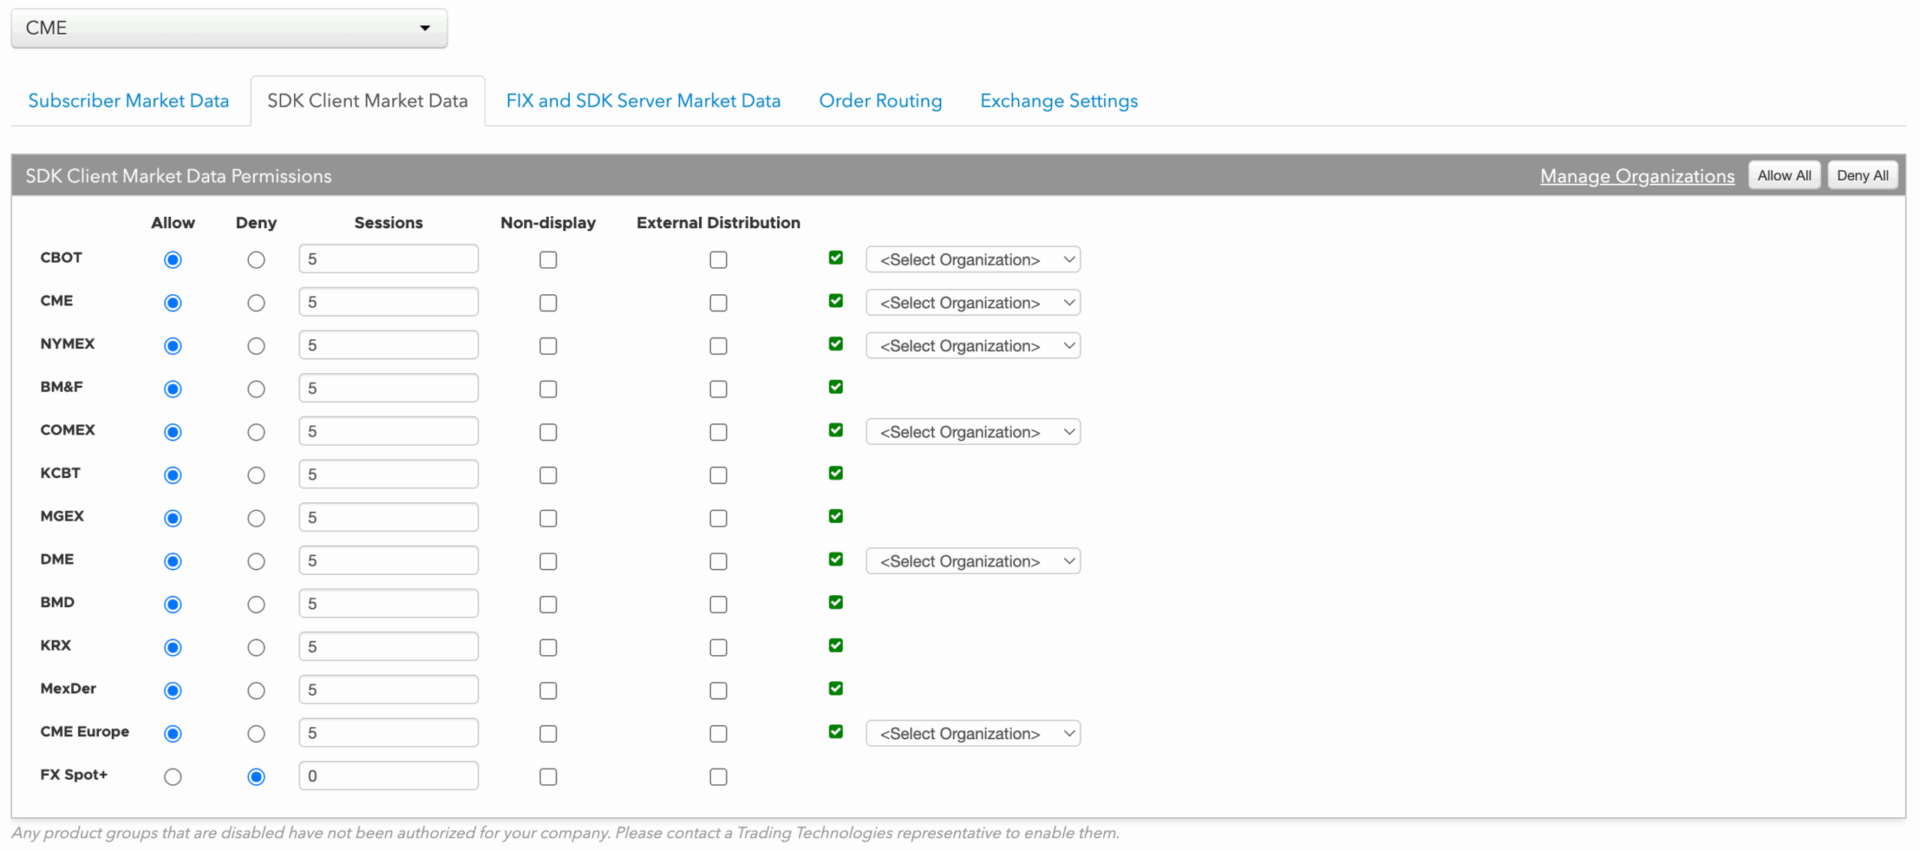Open the CME exchange dropdown
Screen dimensions: 1920x851
[x=229, y=28]
